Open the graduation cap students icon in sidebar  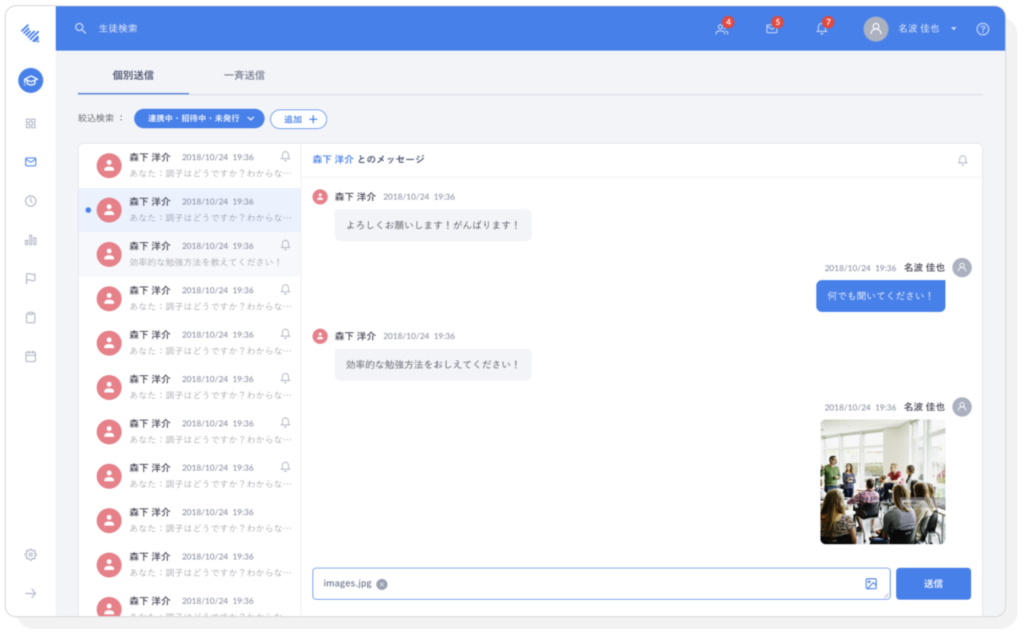pyautogui.click(x=30, y=81)
